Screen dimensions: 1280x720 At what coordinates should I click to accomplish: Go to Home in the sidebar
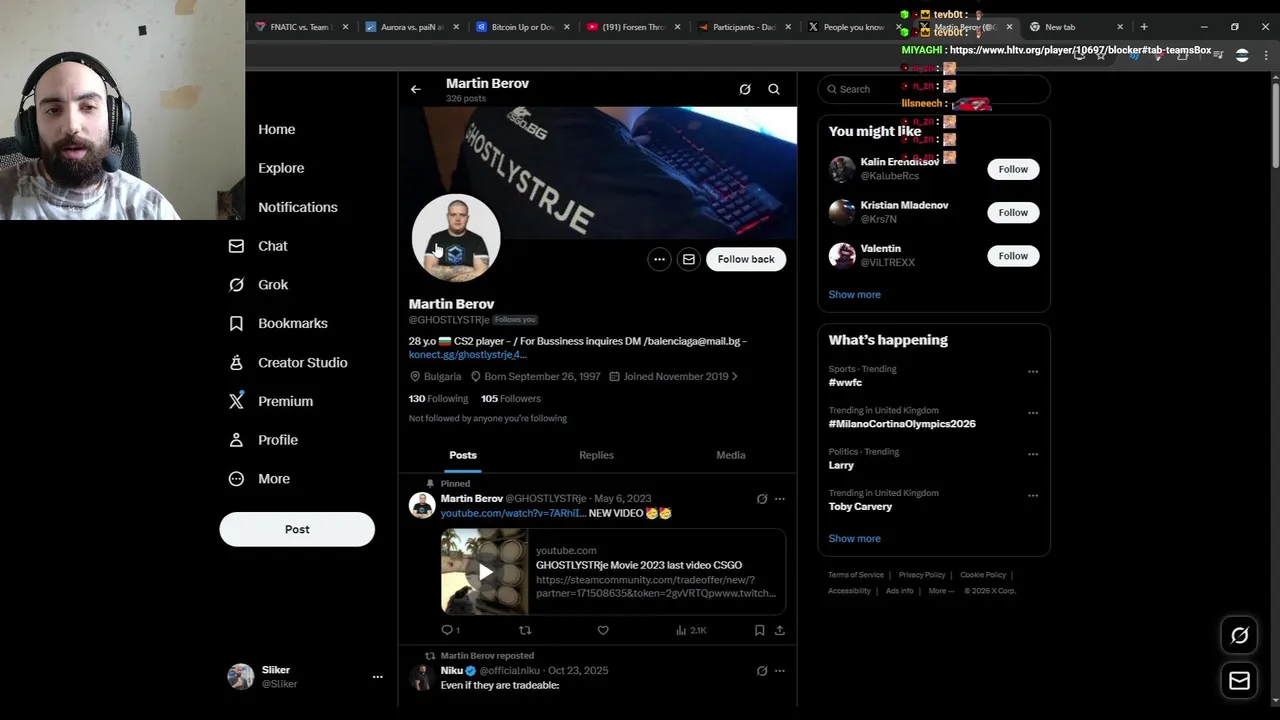pyautogui.click(x=276, y=129)
